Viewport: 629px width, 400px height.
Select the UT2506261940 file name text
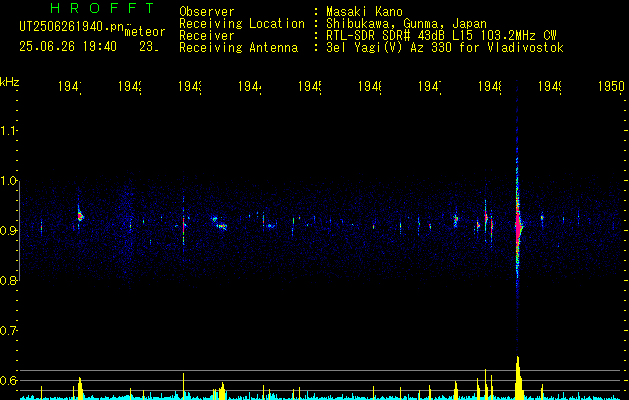[x=72, y=27]
